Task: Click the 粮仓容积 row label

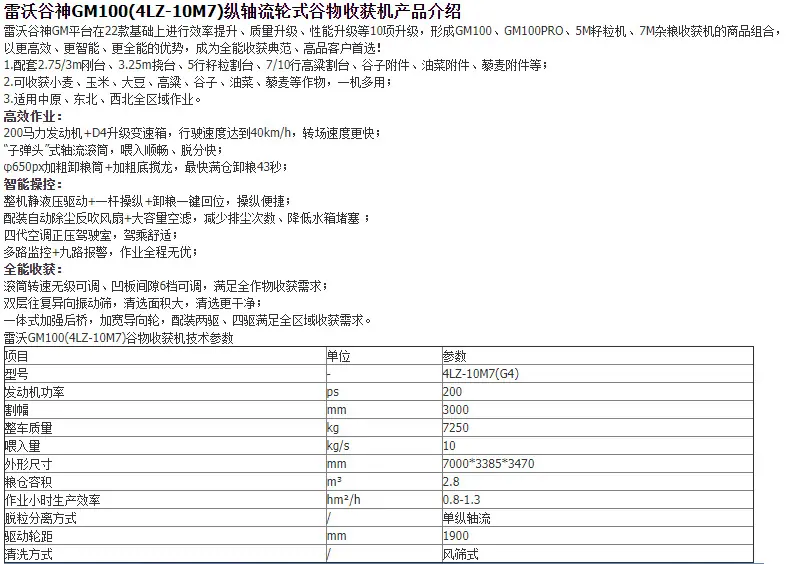Action: [x=29, y=482]
